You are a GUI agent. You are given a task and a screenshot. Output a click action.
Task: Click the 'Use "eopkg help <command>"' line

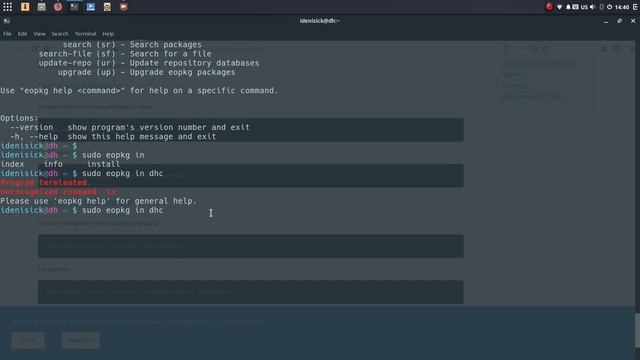click(139, 91)
